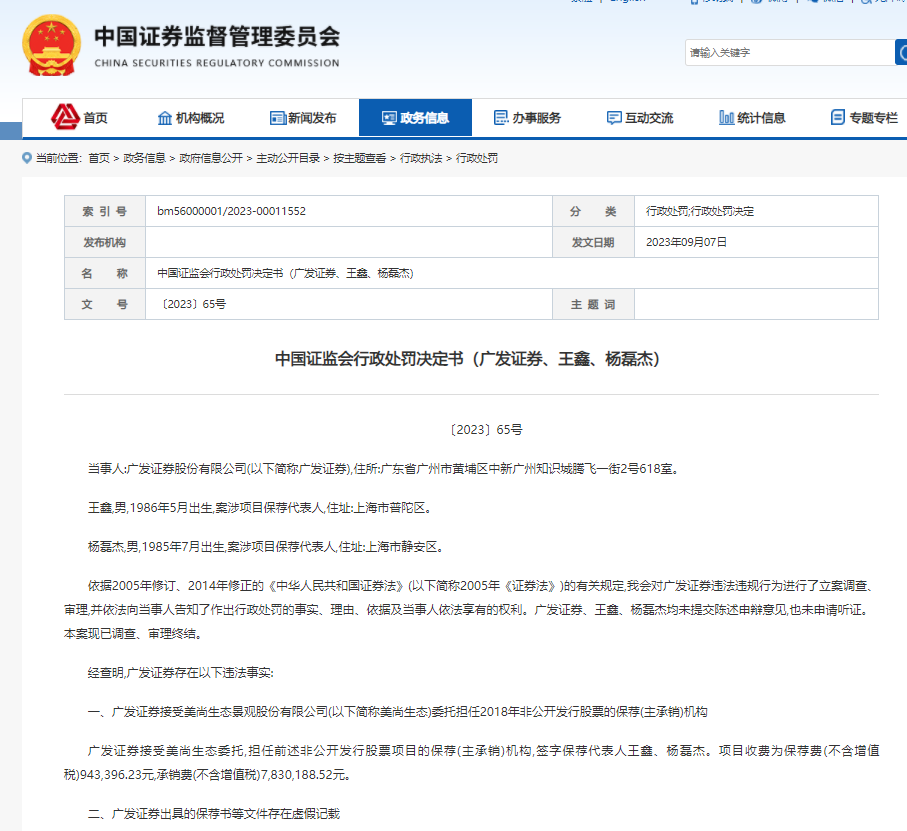907x831 pixels.
Task: Click the 主题词 table label
Action: 593,304
